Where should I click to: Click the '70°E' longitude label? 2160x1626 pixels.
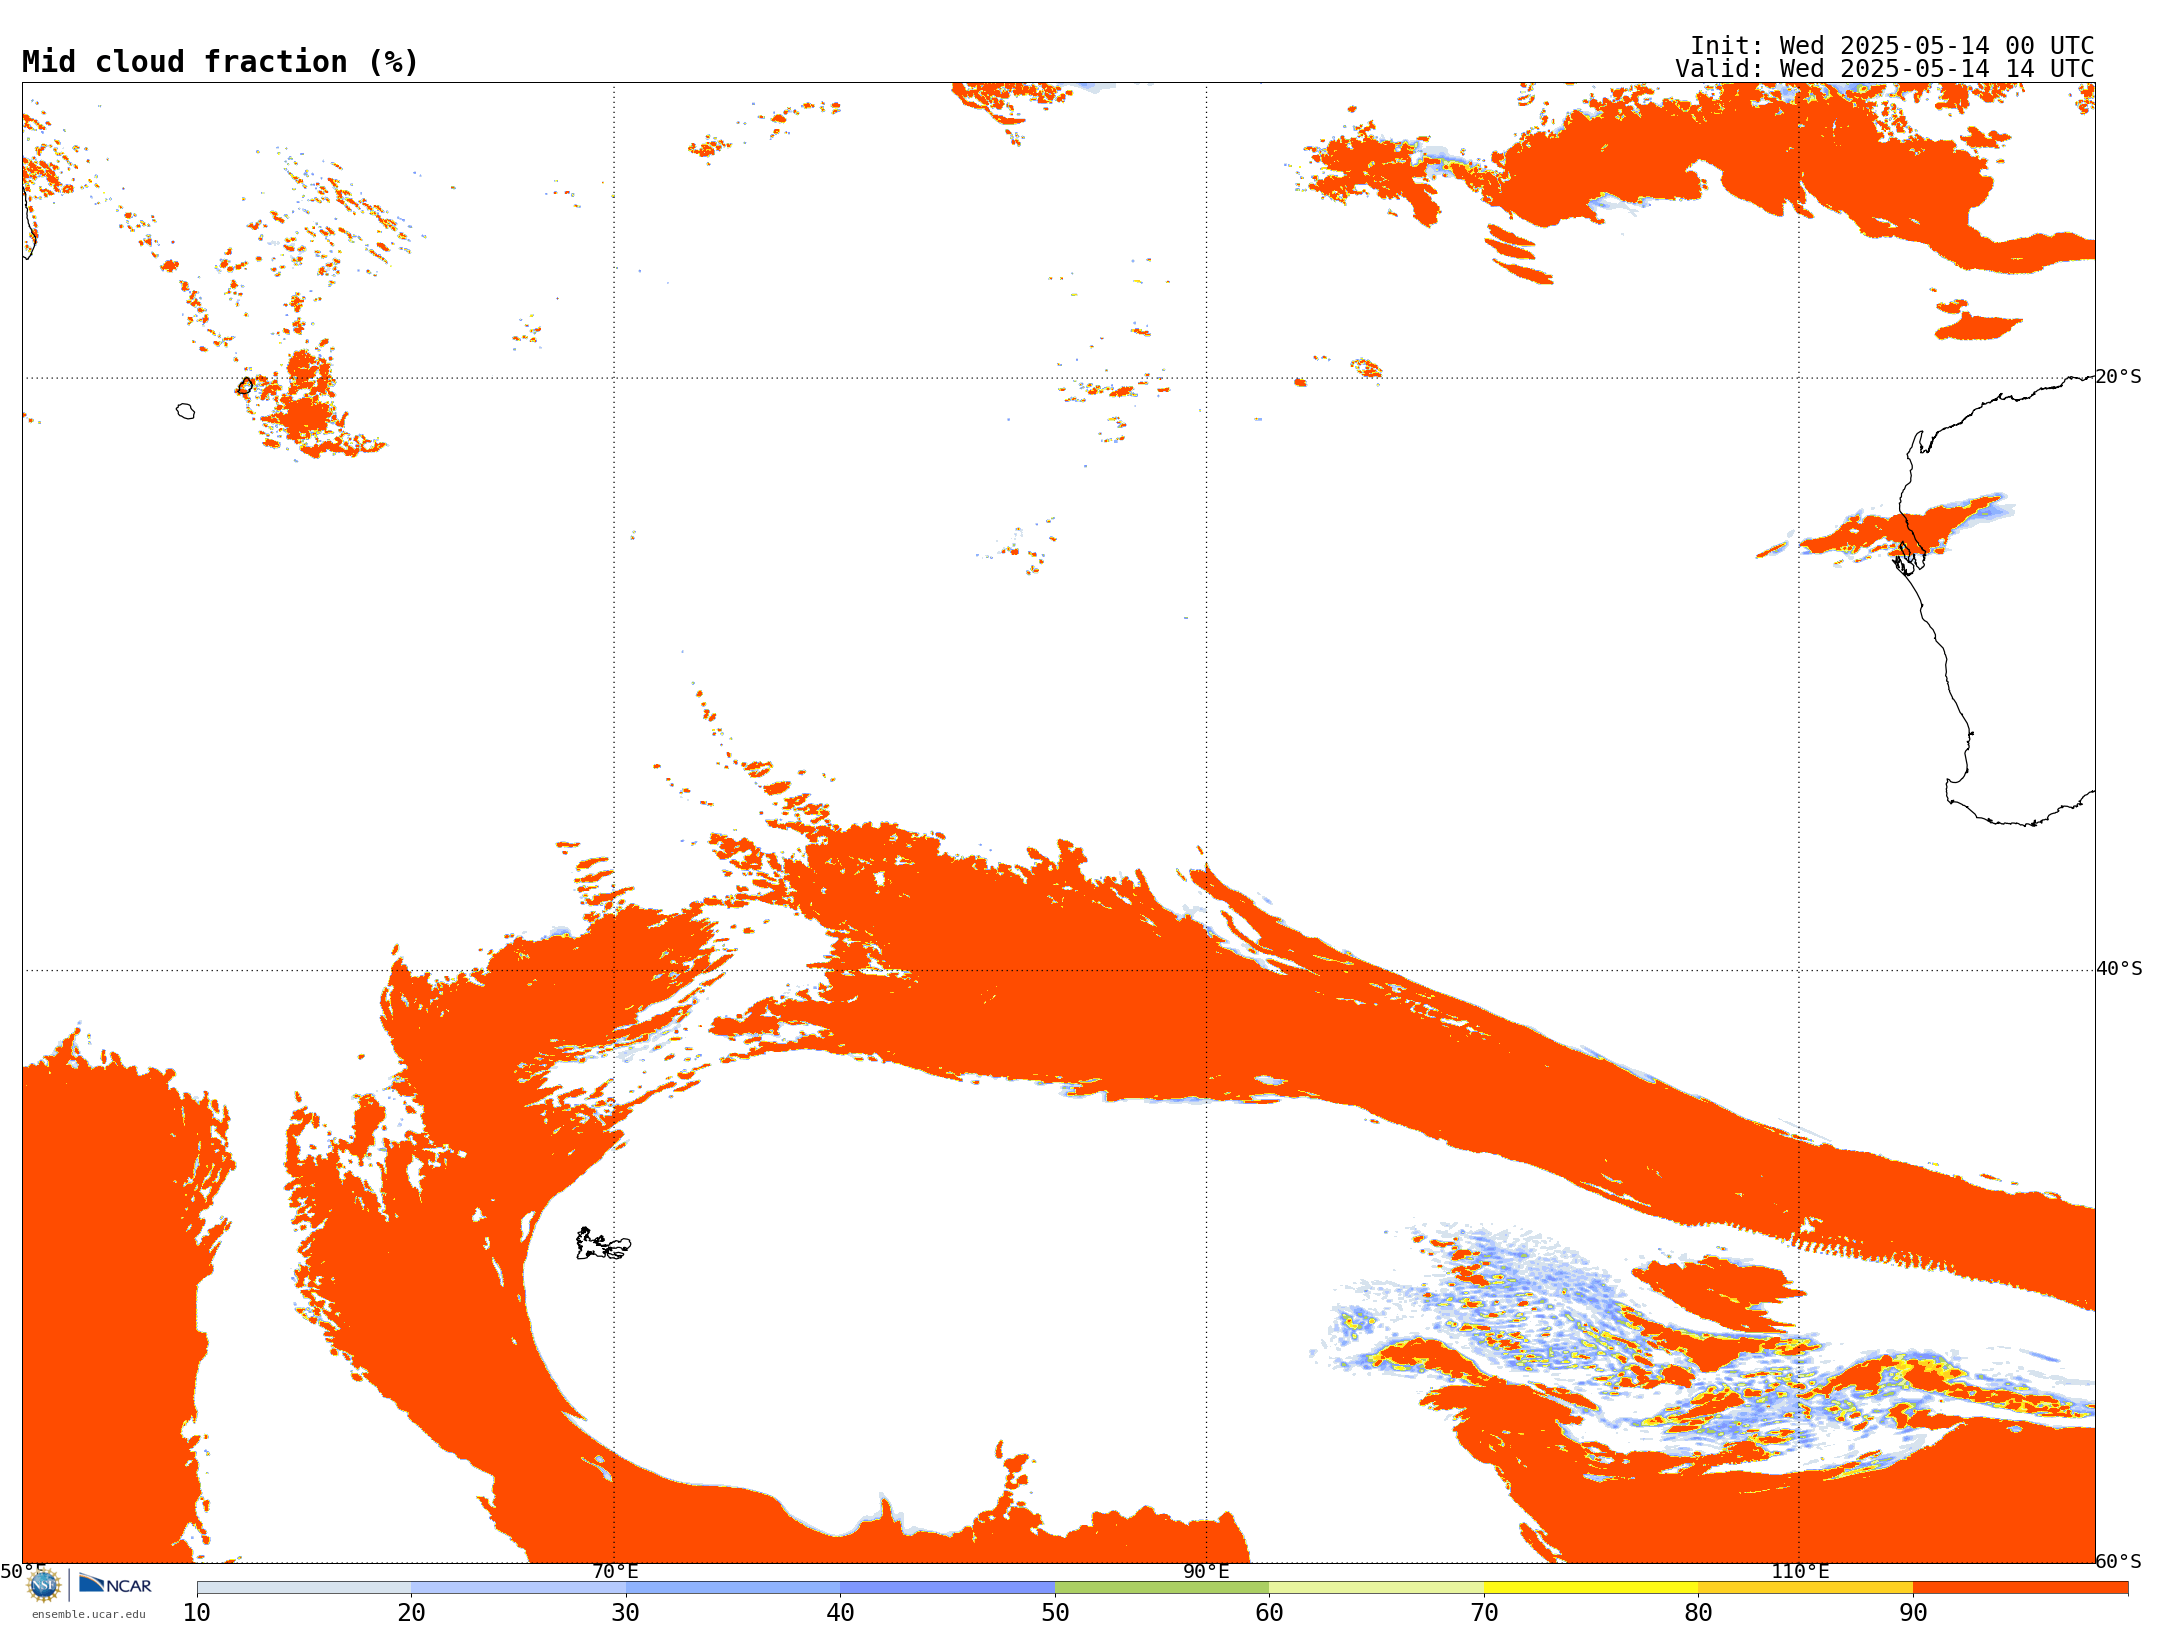[x=615, y=1572]
